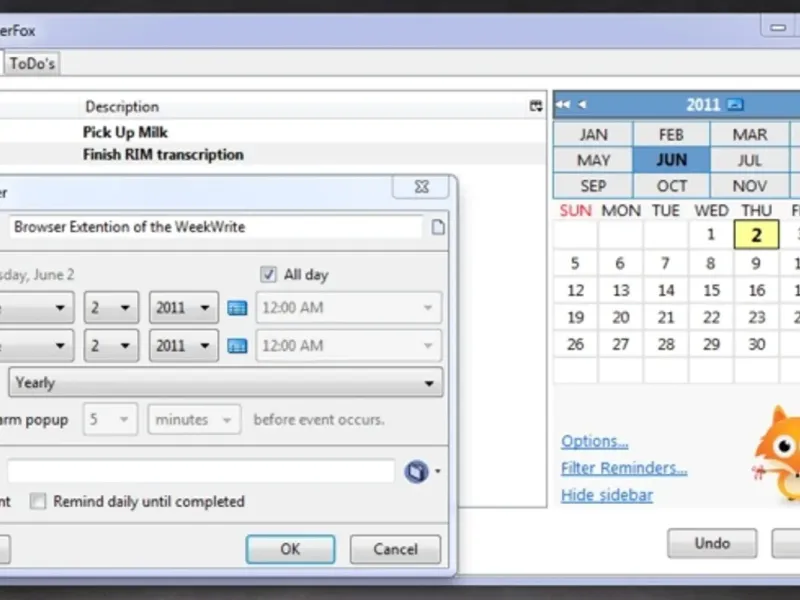Open the end date calendar picker icon
Image resolution: width=800 pixels, height=600 pixels.
tap(237, 346)
